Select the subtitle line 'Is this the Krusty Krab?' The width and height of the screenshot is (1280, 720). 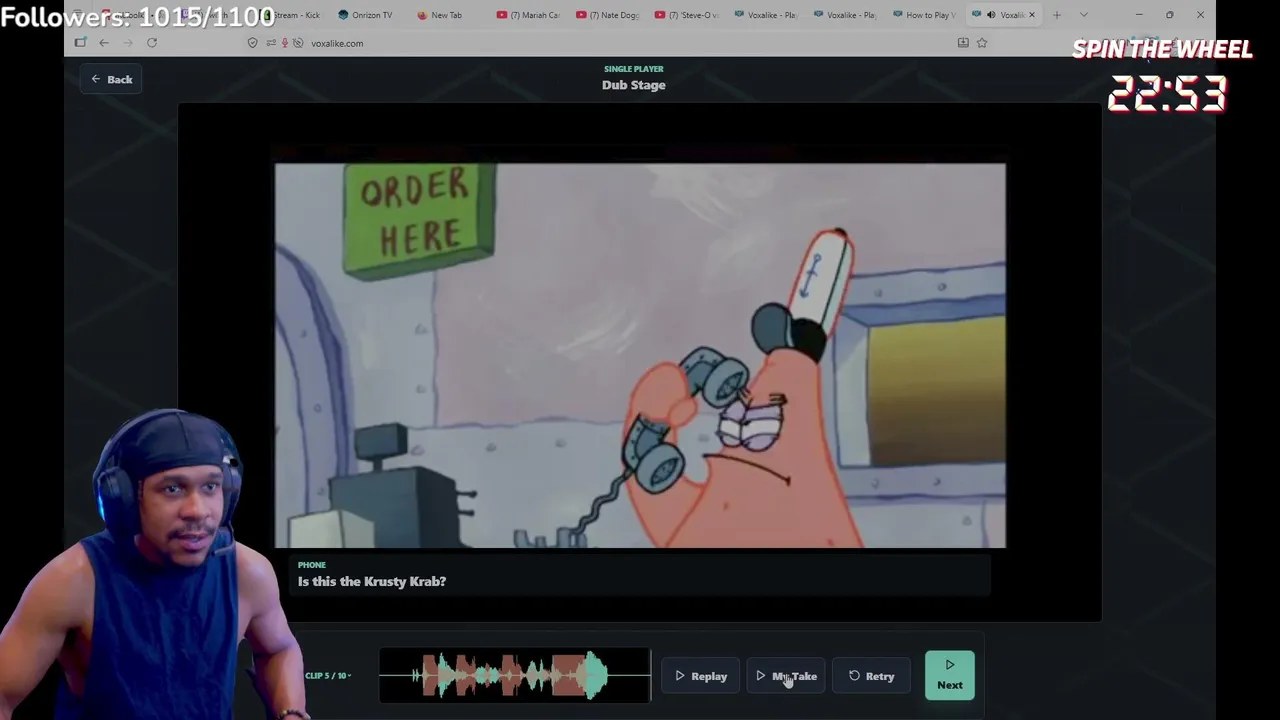point(372,581)
